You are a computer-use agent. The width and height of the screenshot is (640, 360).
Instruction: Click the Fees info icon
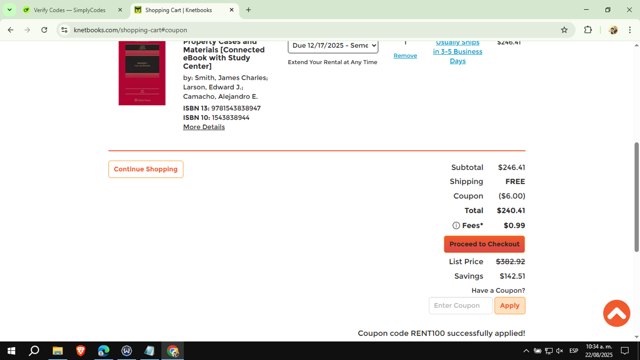[456, 225]
